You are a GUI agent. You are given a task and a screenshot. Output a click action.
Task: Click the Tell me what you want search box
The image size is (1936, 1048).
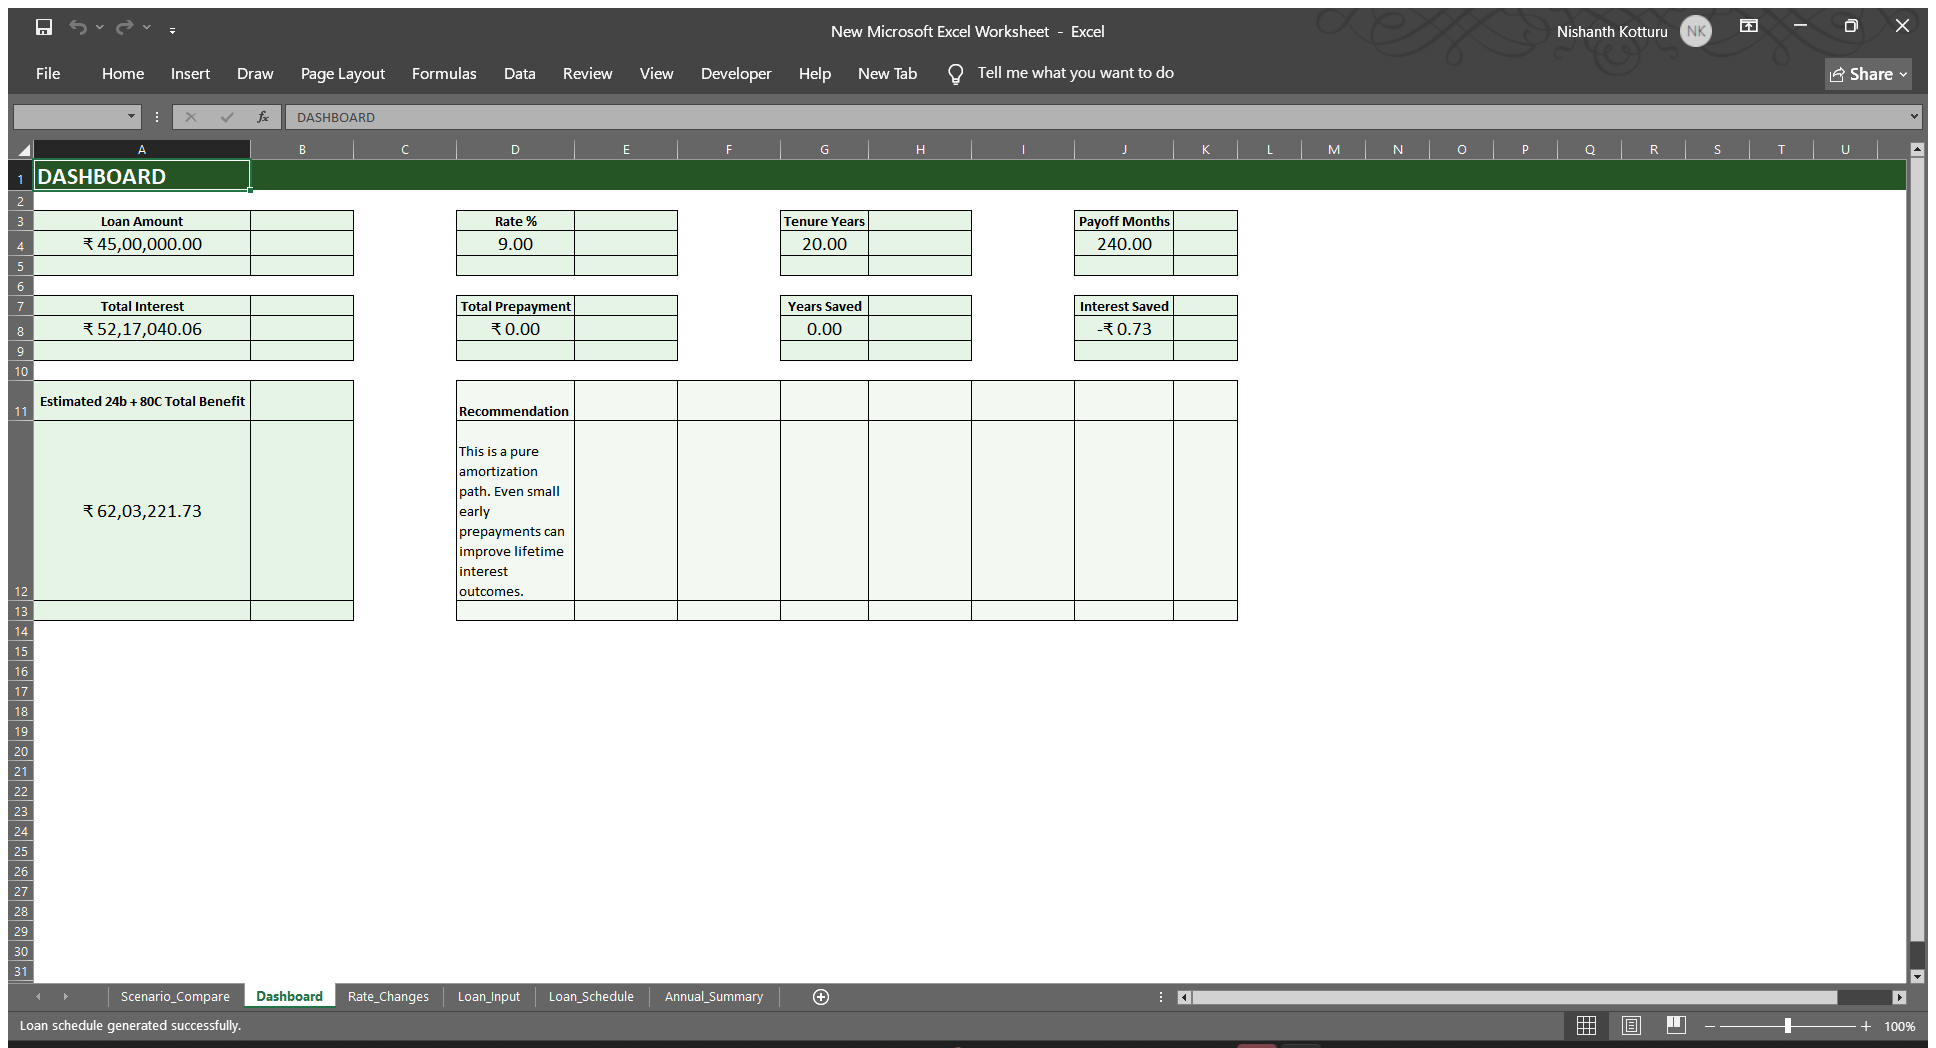click(x=1075, y=73)
